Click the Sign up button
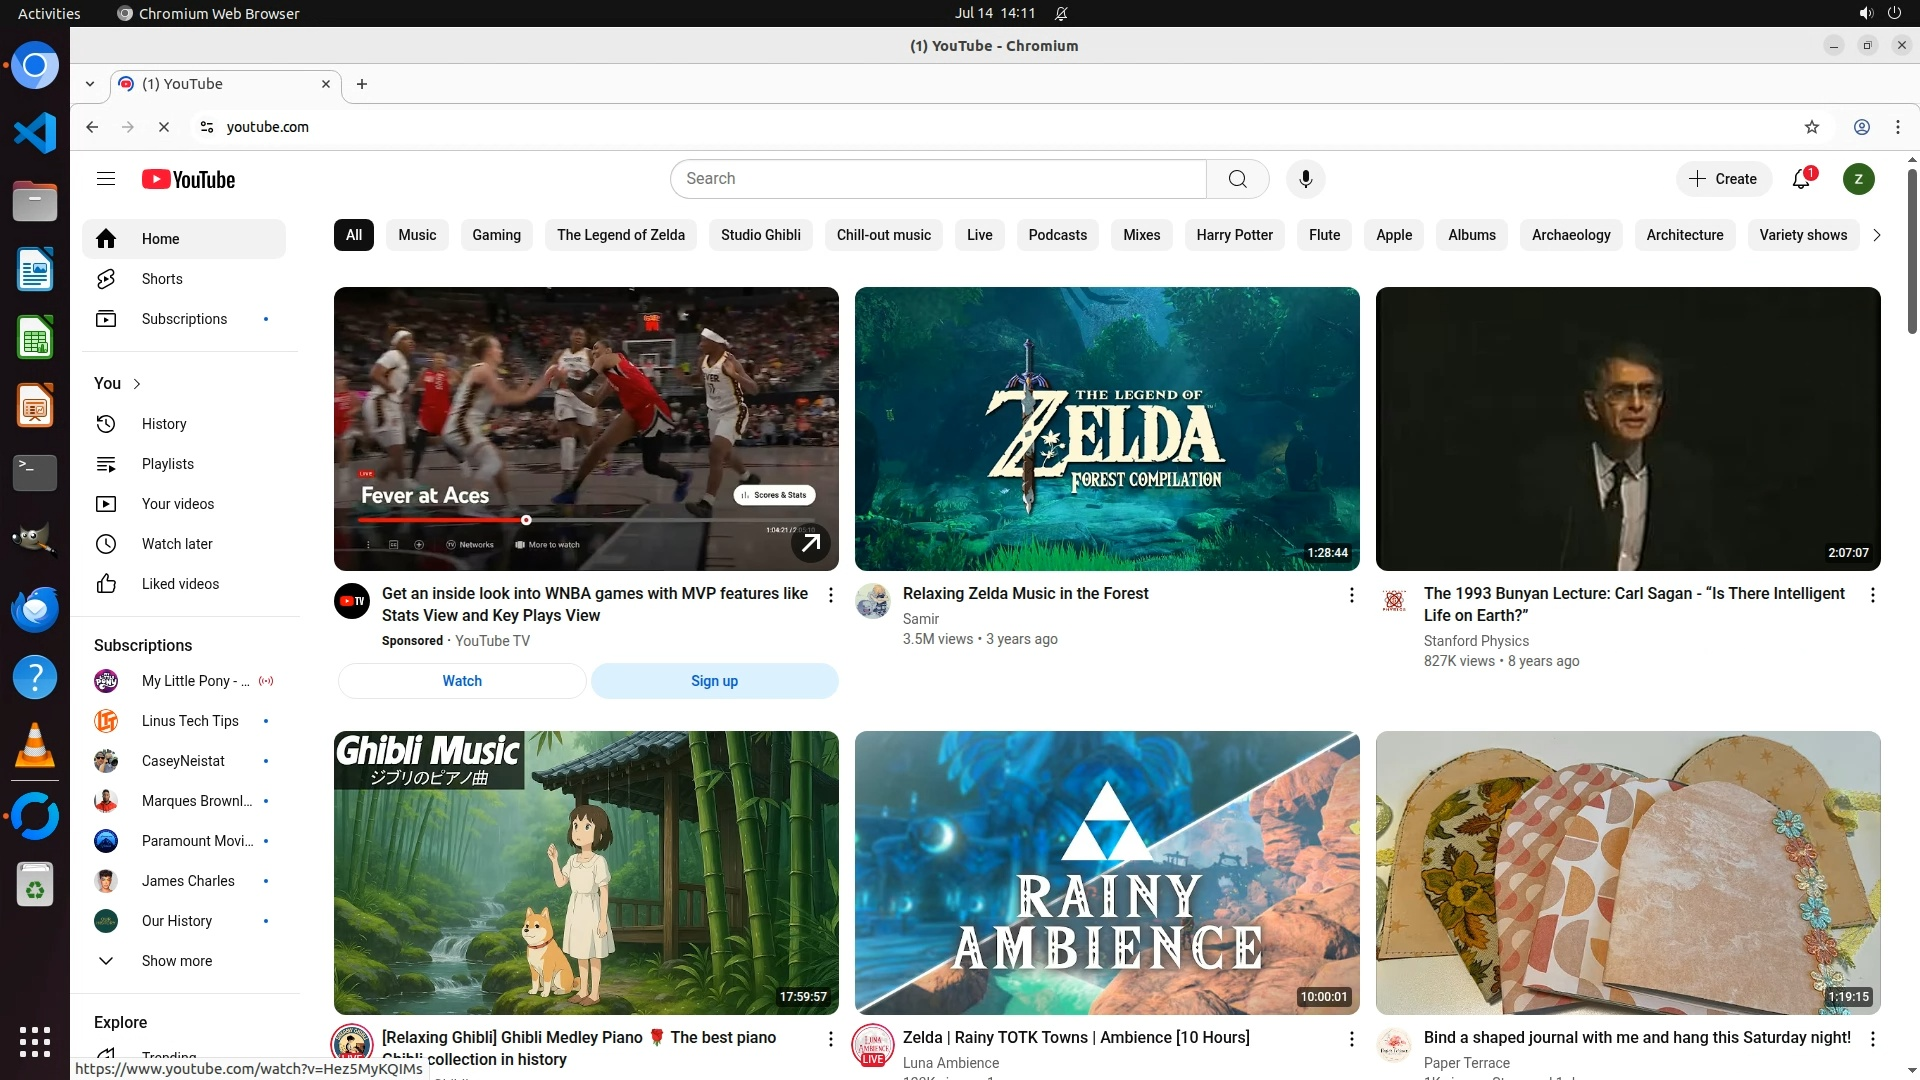This screenshot has height=1080, width=1920. pos(714,681)
